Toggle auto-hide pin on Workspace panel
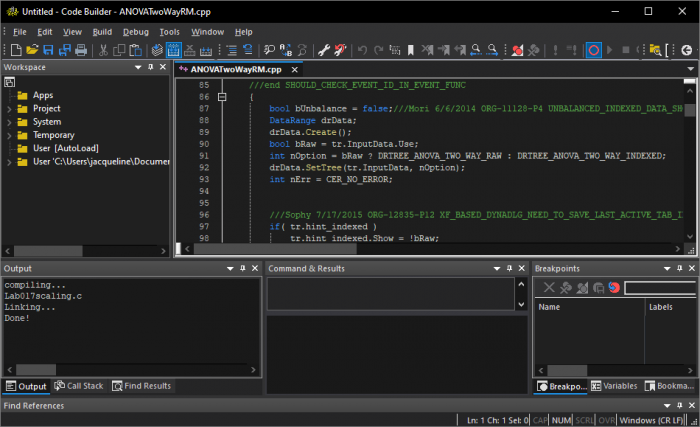 pyautogui.click(x=150, y=67)
